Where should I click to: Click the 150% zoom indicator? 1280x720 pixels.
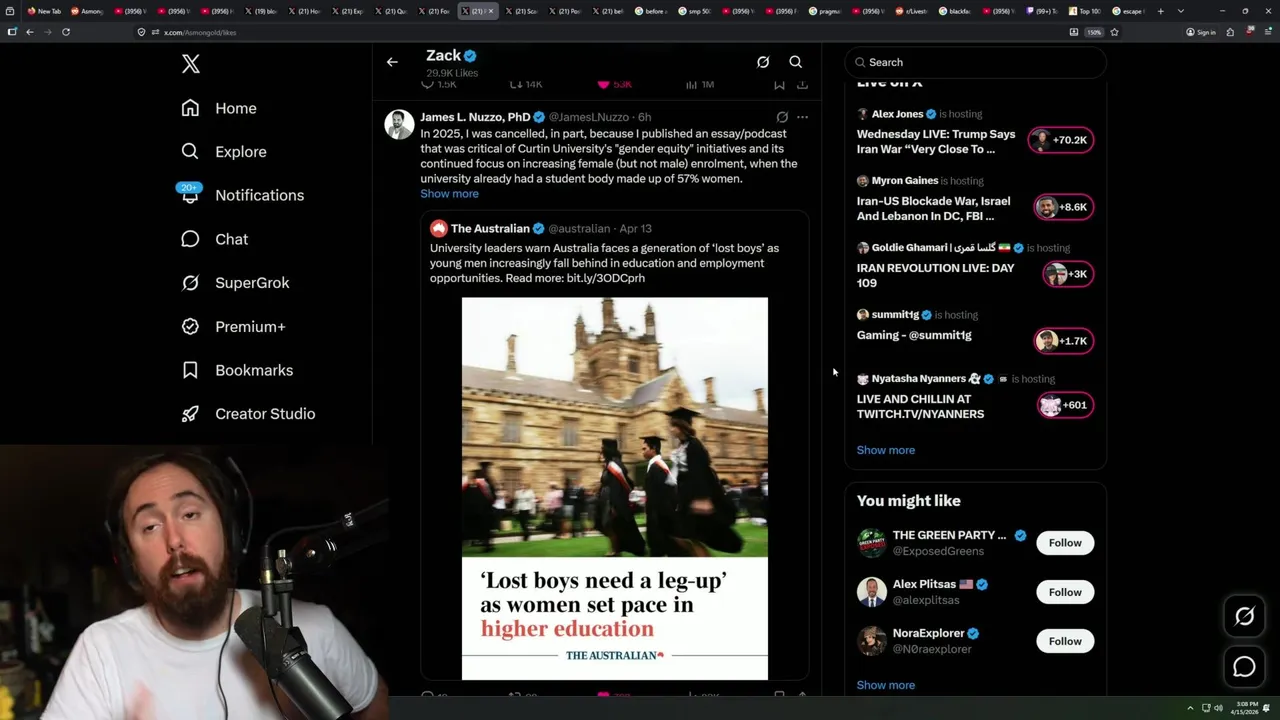point(1094,32)
